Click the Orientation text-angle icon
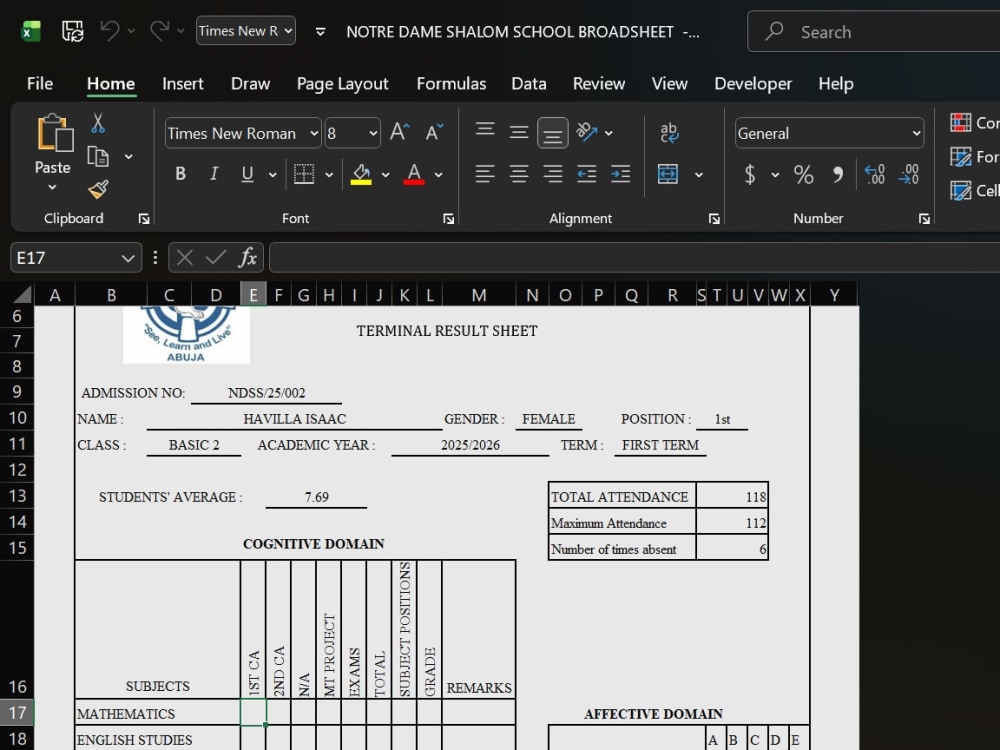Screen dimensions: 1000x750 click(x=587, y=132)
